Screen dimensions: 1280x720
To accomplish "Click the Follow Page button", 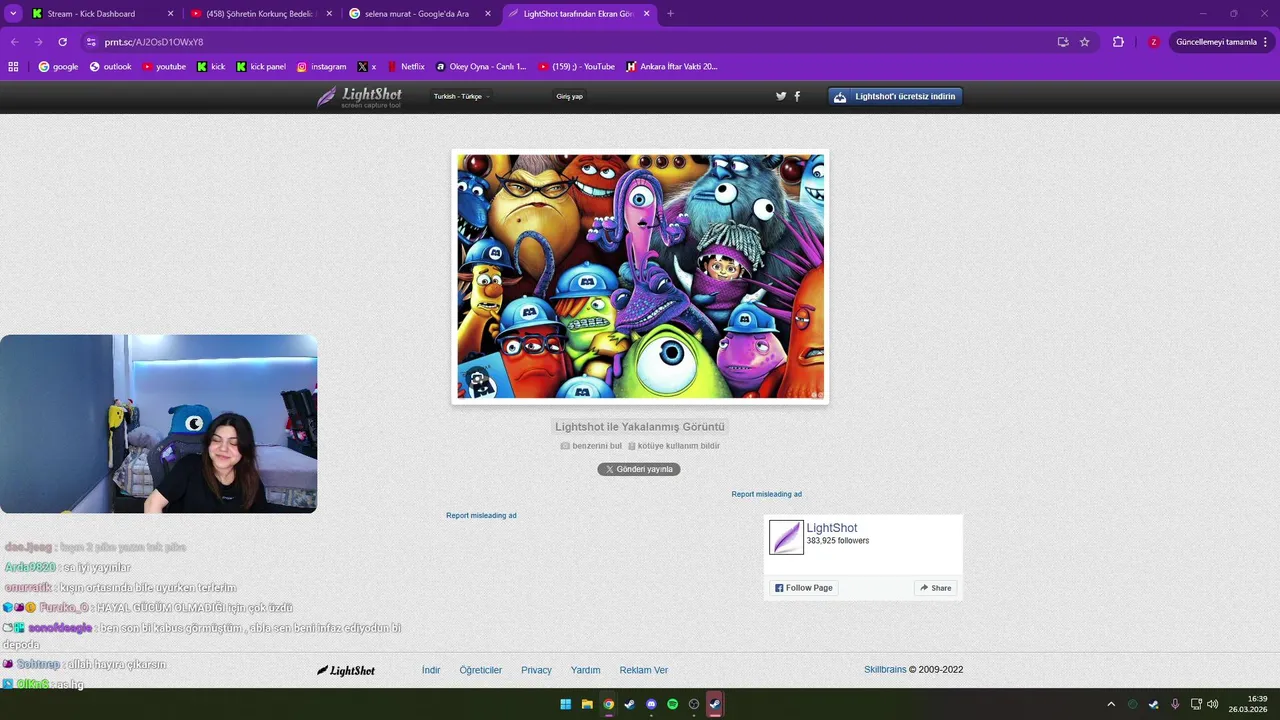I will (804, 588).
